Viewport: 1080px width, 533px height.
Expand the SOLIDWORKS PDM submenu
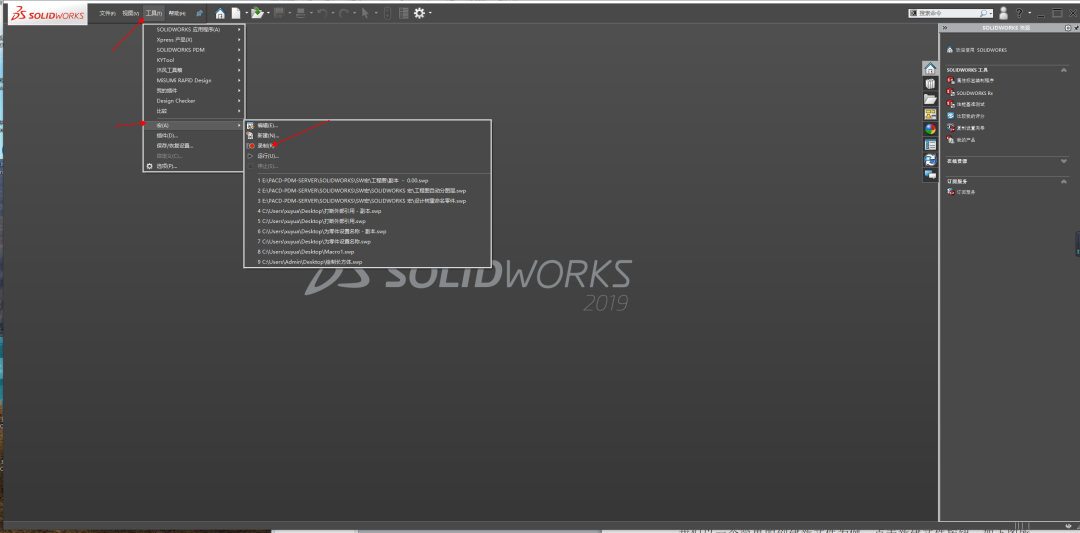point(194,50)
